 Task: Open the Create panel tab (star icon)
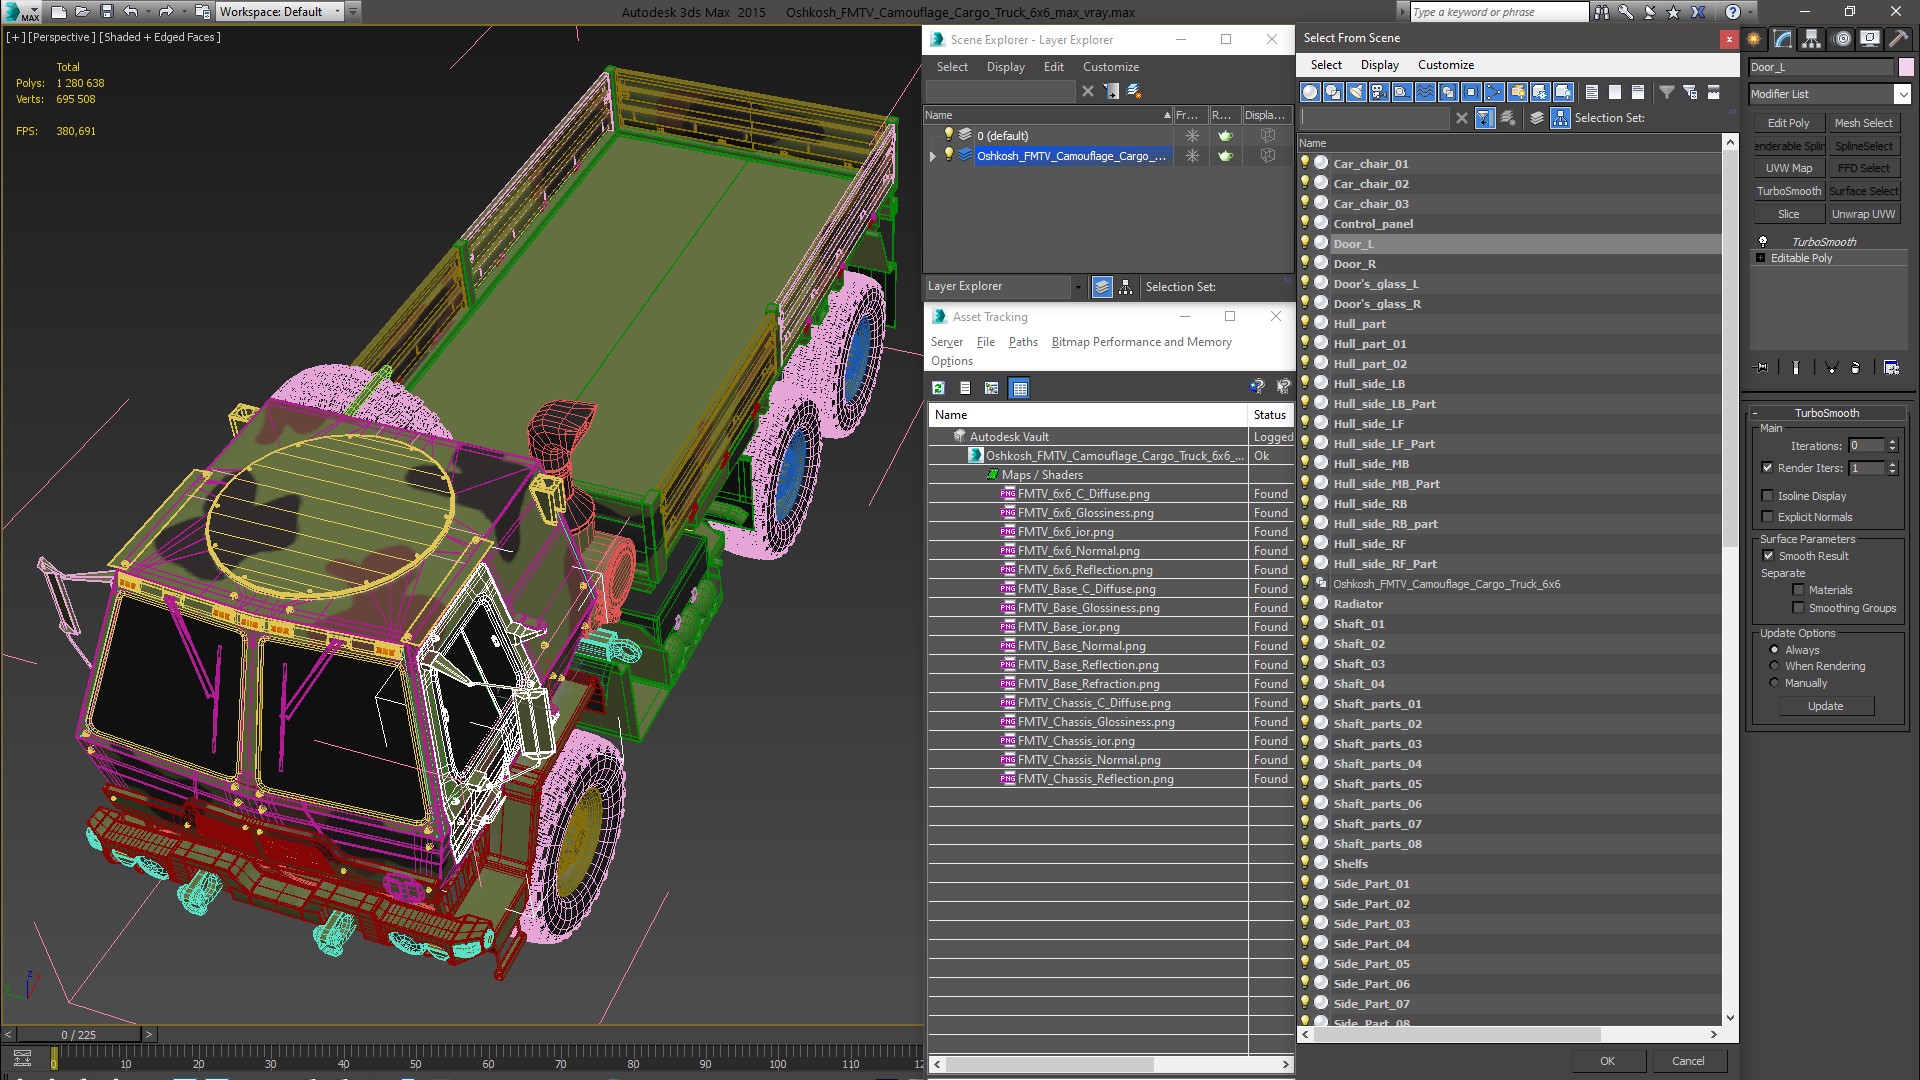coord(1754,39)
